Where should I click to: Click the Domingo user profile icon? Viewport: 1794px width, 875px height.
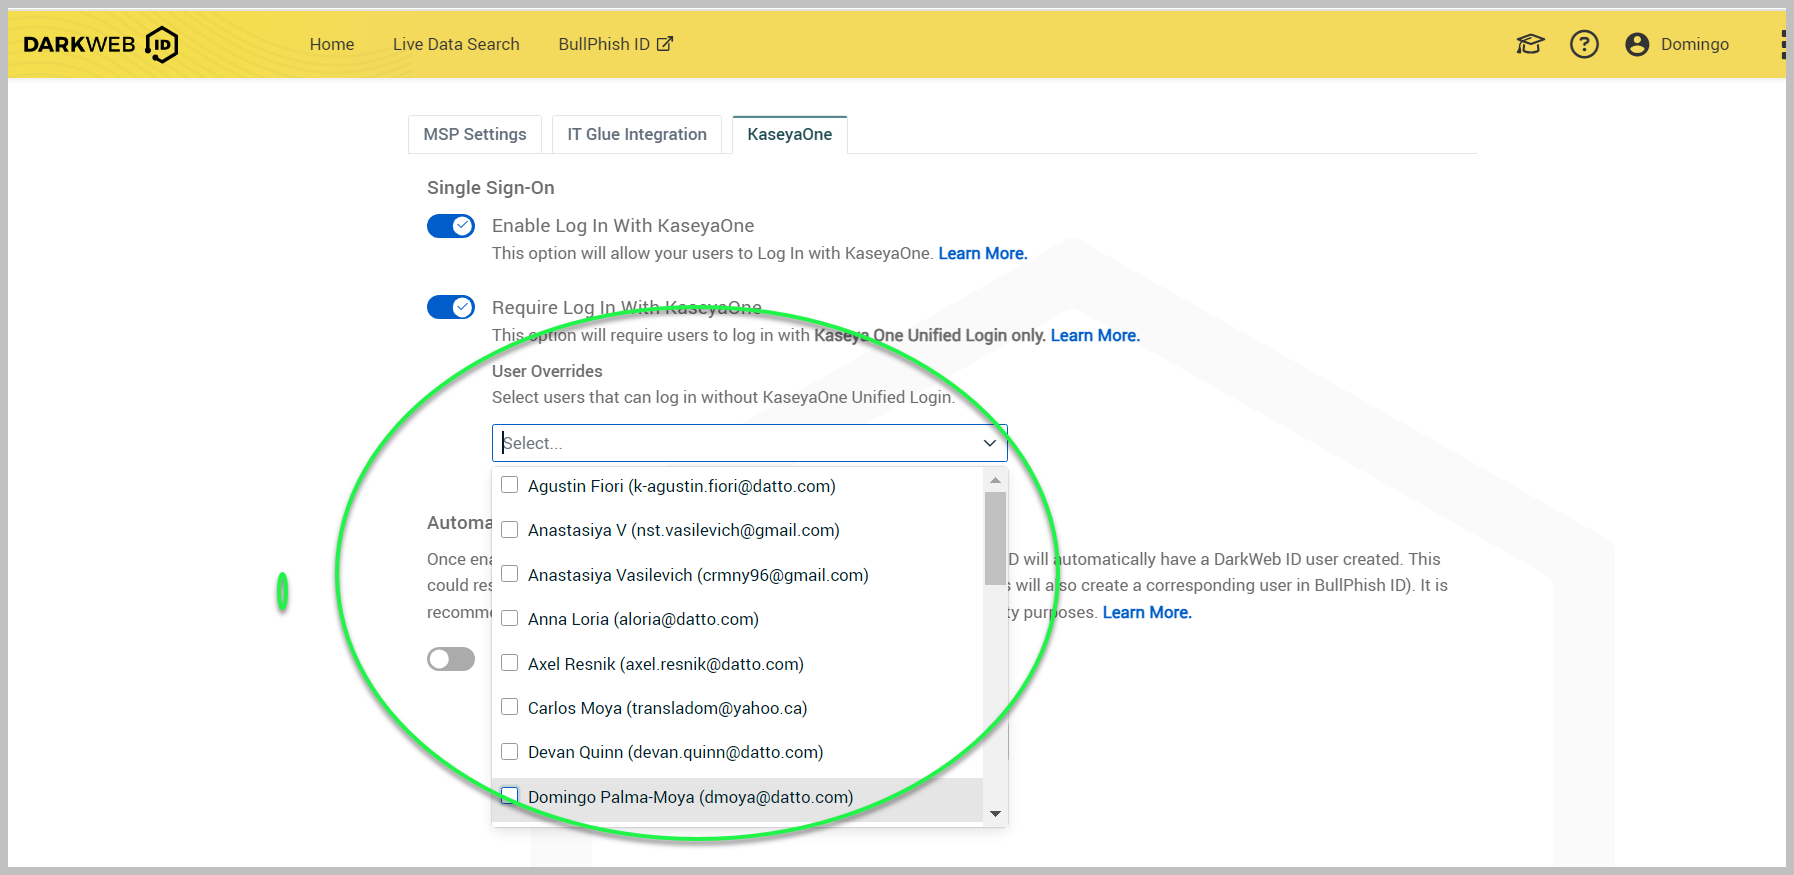tap(1637, 44)
